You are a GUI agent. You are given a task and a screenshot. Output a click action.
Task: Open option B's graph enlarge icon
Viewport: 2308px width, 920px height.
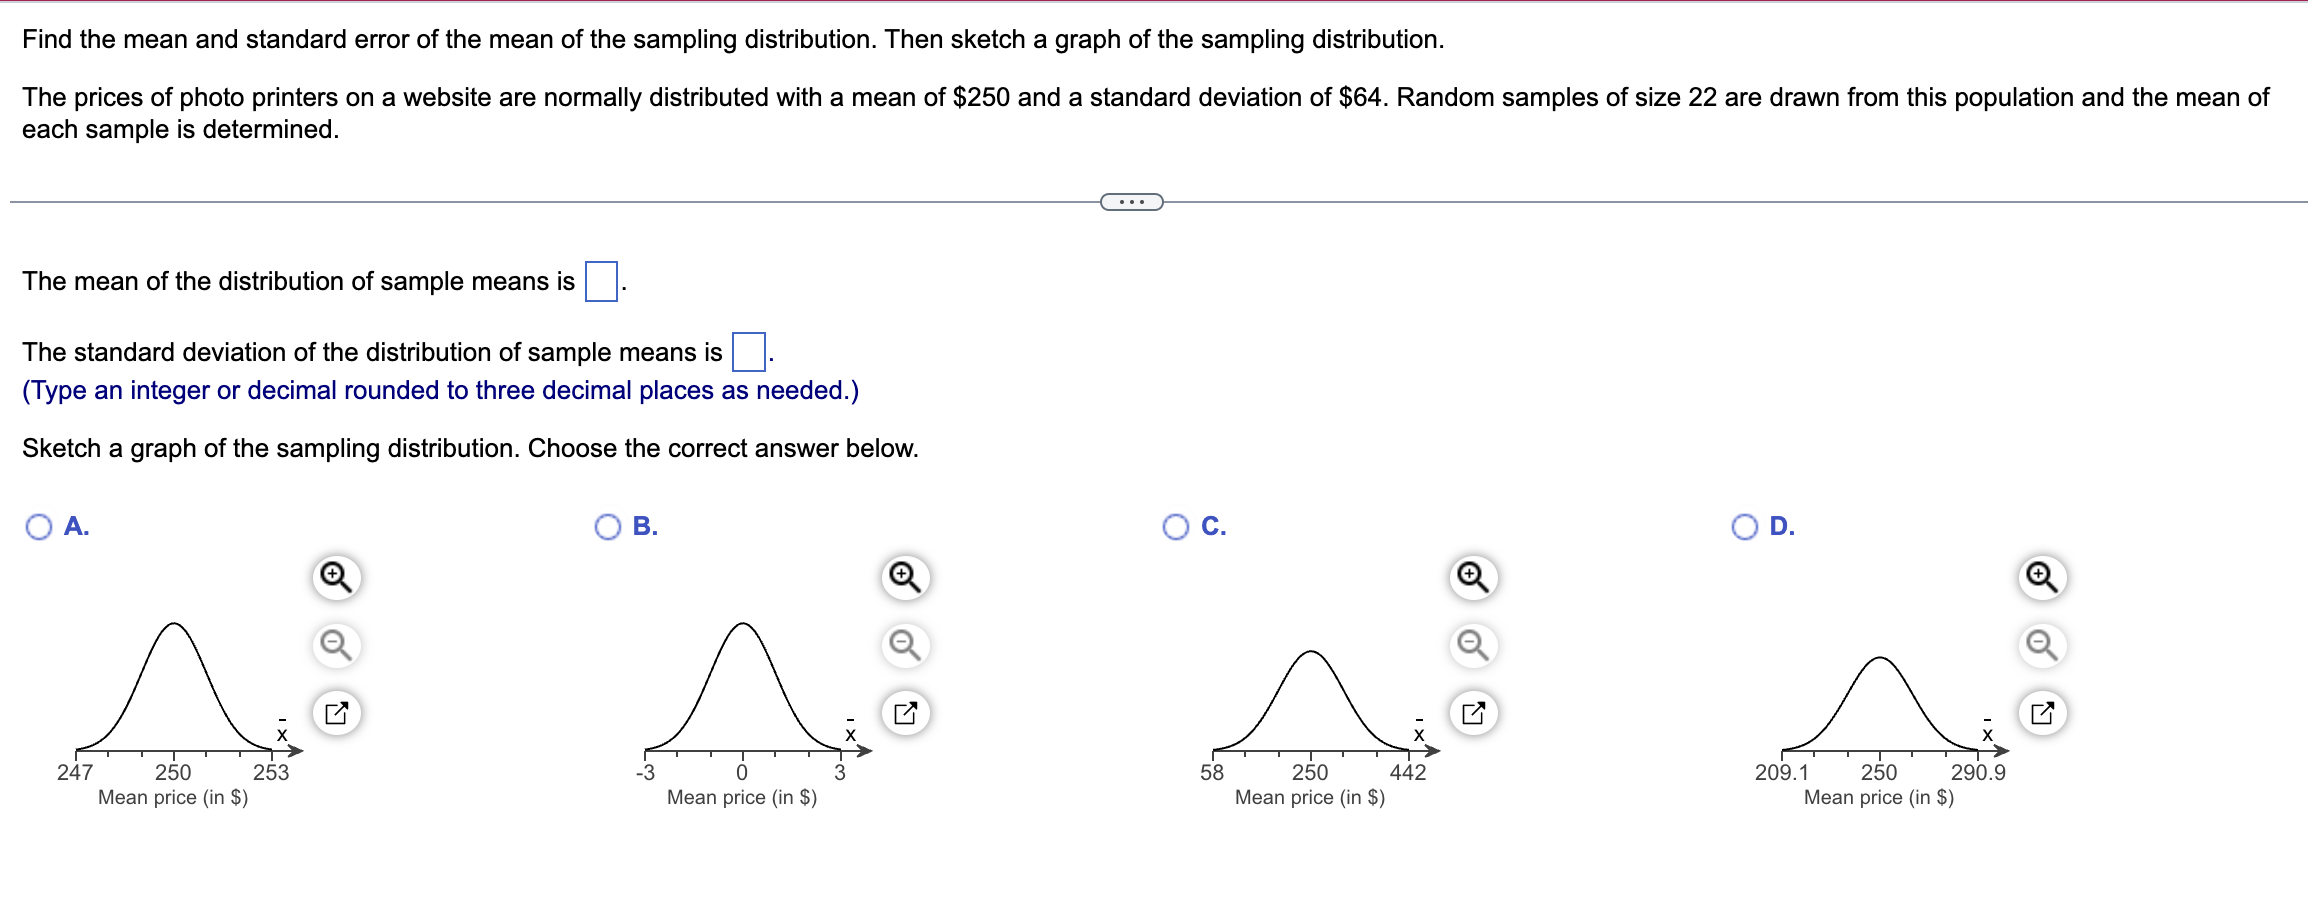tap(904, 711)
